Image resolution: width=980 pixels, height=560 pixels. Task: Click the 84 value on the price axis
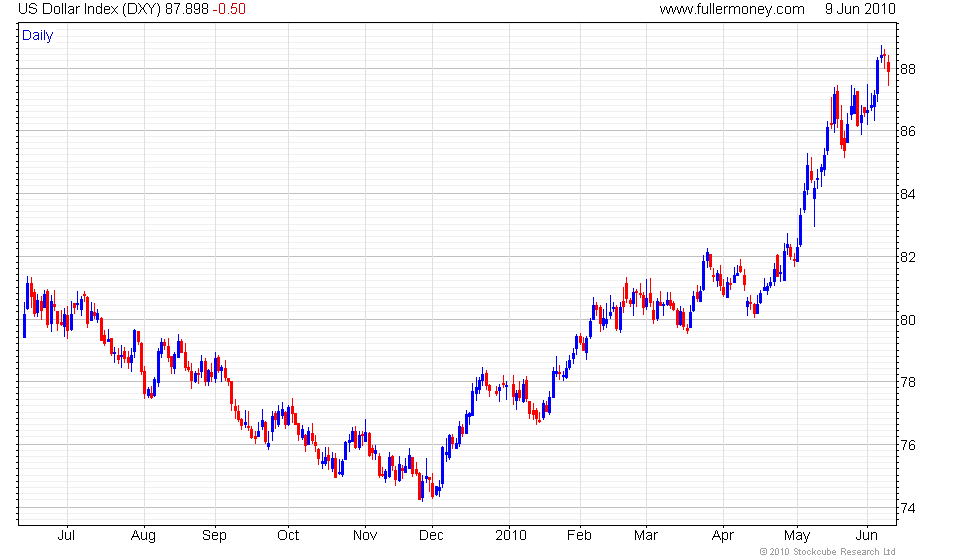[x=908, y=194]
